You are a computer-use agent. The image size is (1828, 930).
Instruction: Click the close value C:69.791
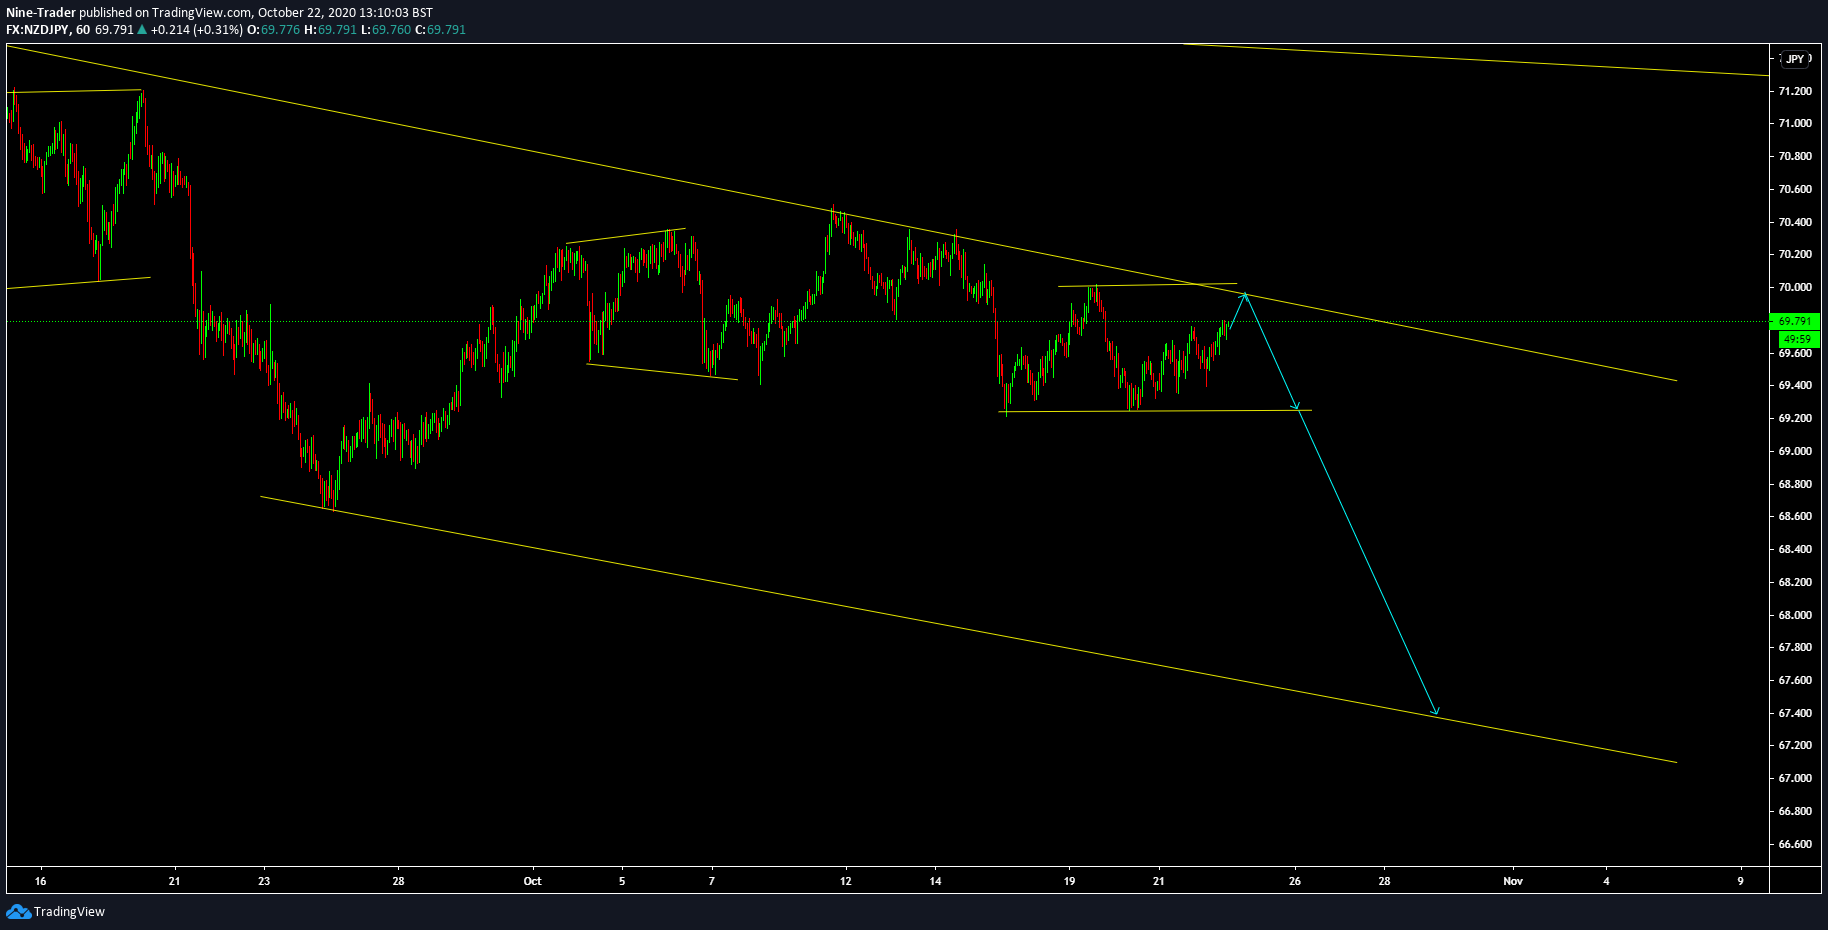pos(440,30)
